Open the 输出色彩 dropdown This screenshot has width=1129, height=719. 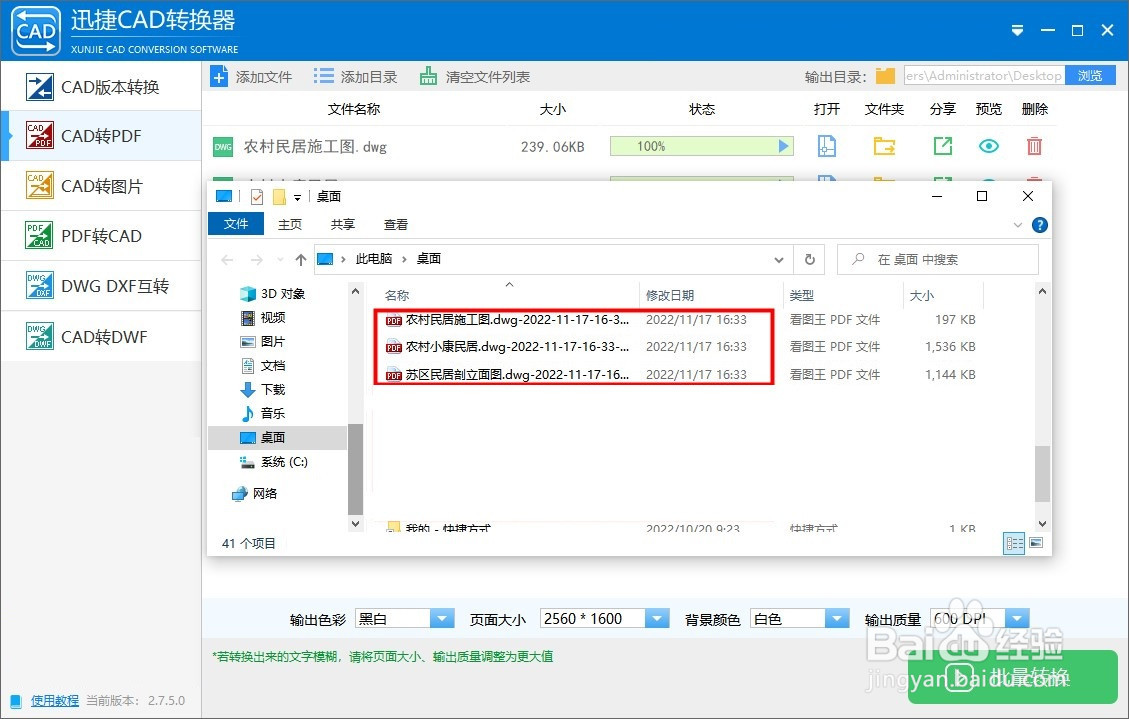tap(442, 618)
